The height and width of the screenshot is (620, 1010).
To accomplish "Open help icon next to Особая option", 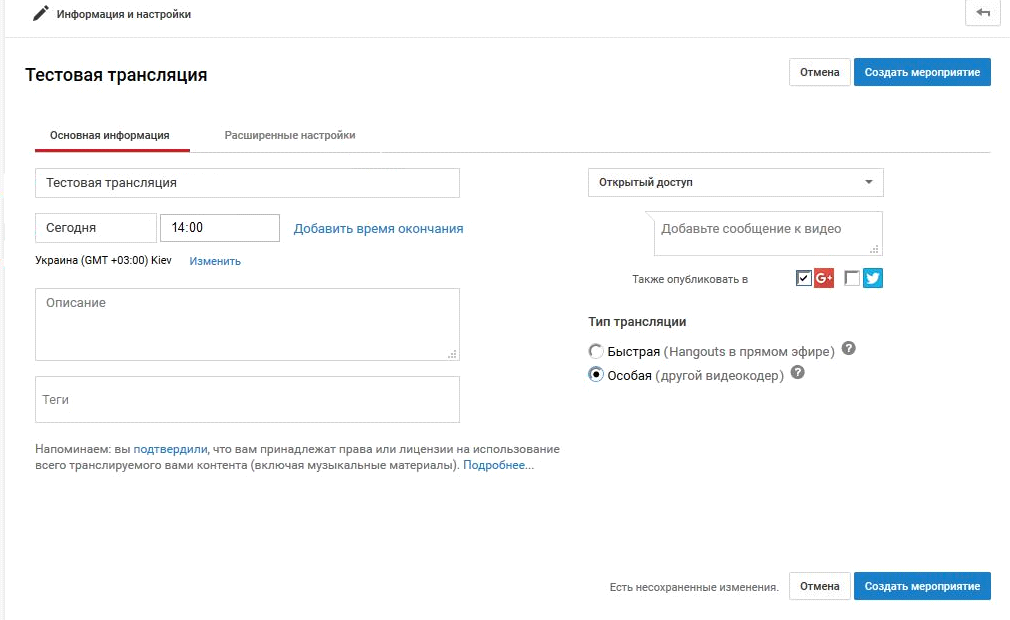I will [x=798, y=373].
